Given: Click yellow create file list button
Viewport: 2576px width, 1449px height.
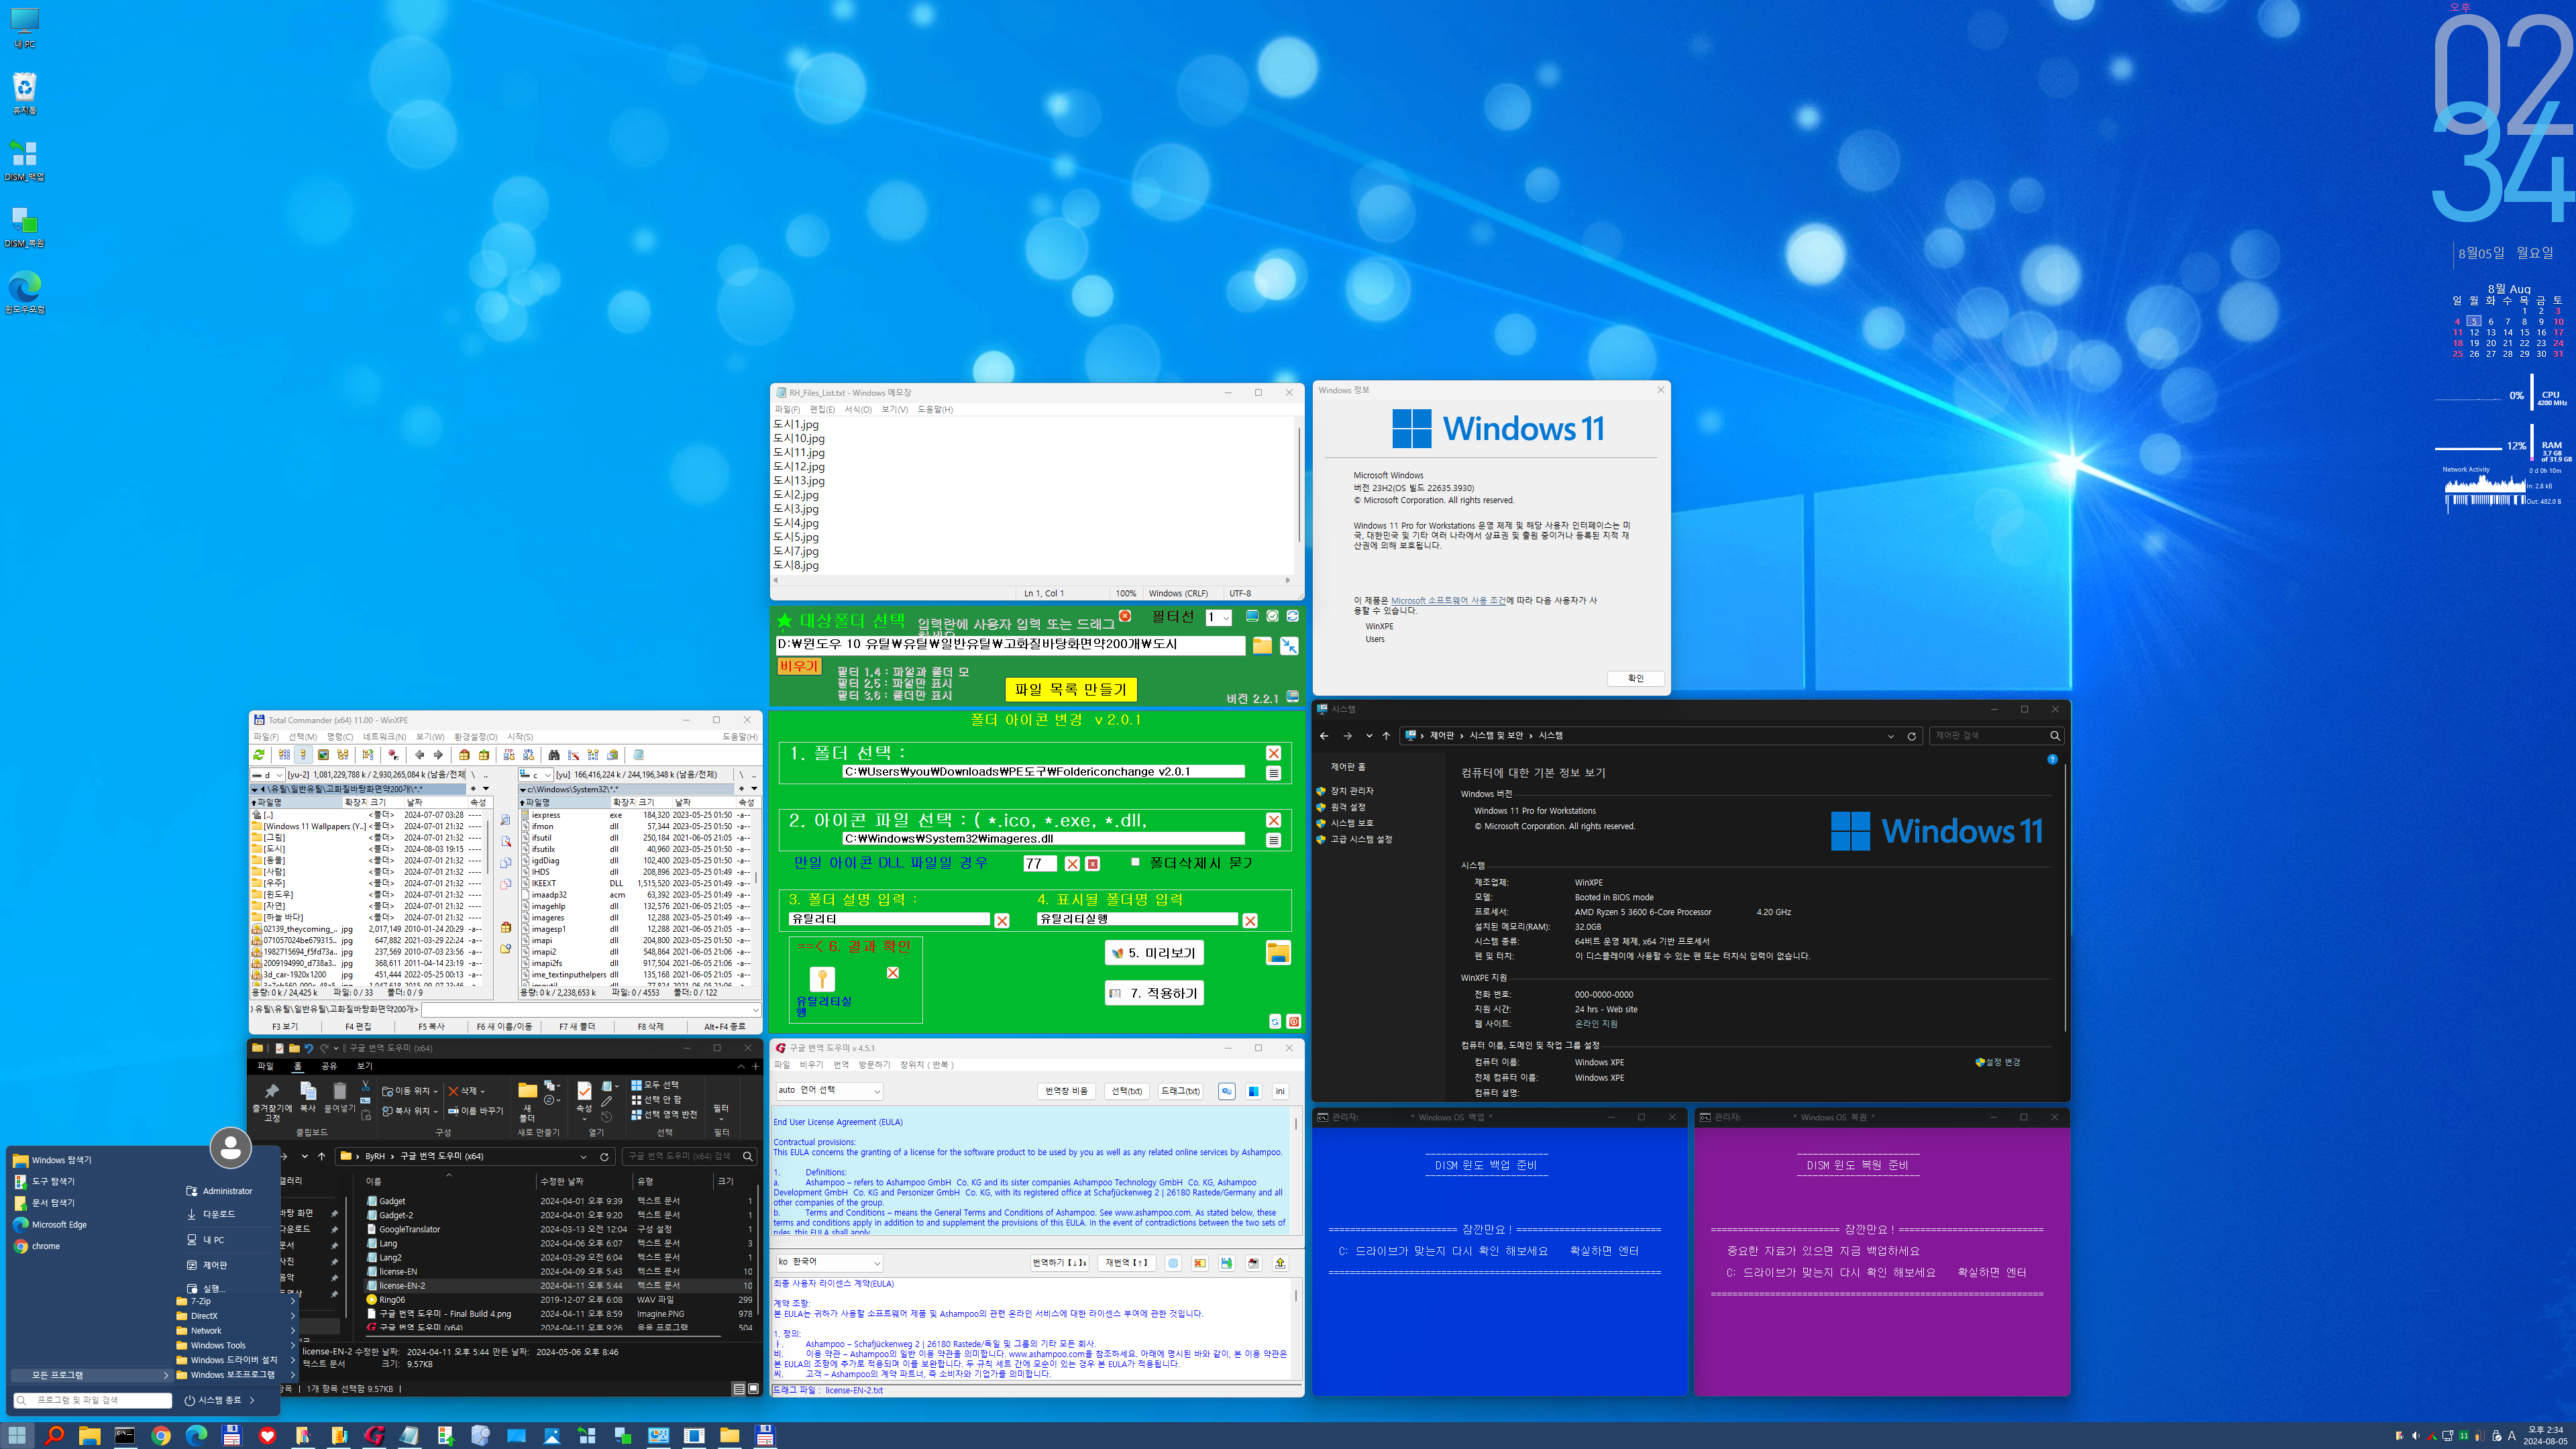Looking at the screenshot, I should 1071,690.
